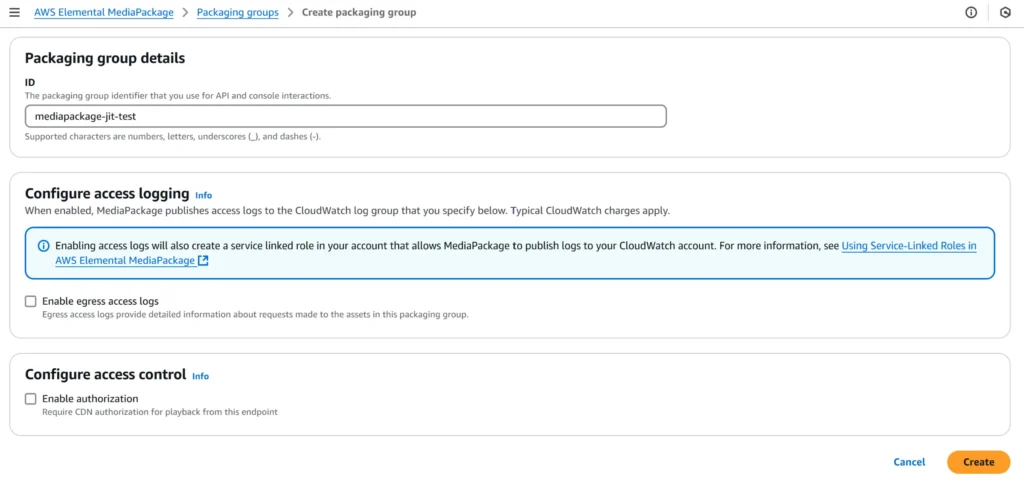Open Info link beside Configure access control

pyautogui.click(x=200, y=376)
